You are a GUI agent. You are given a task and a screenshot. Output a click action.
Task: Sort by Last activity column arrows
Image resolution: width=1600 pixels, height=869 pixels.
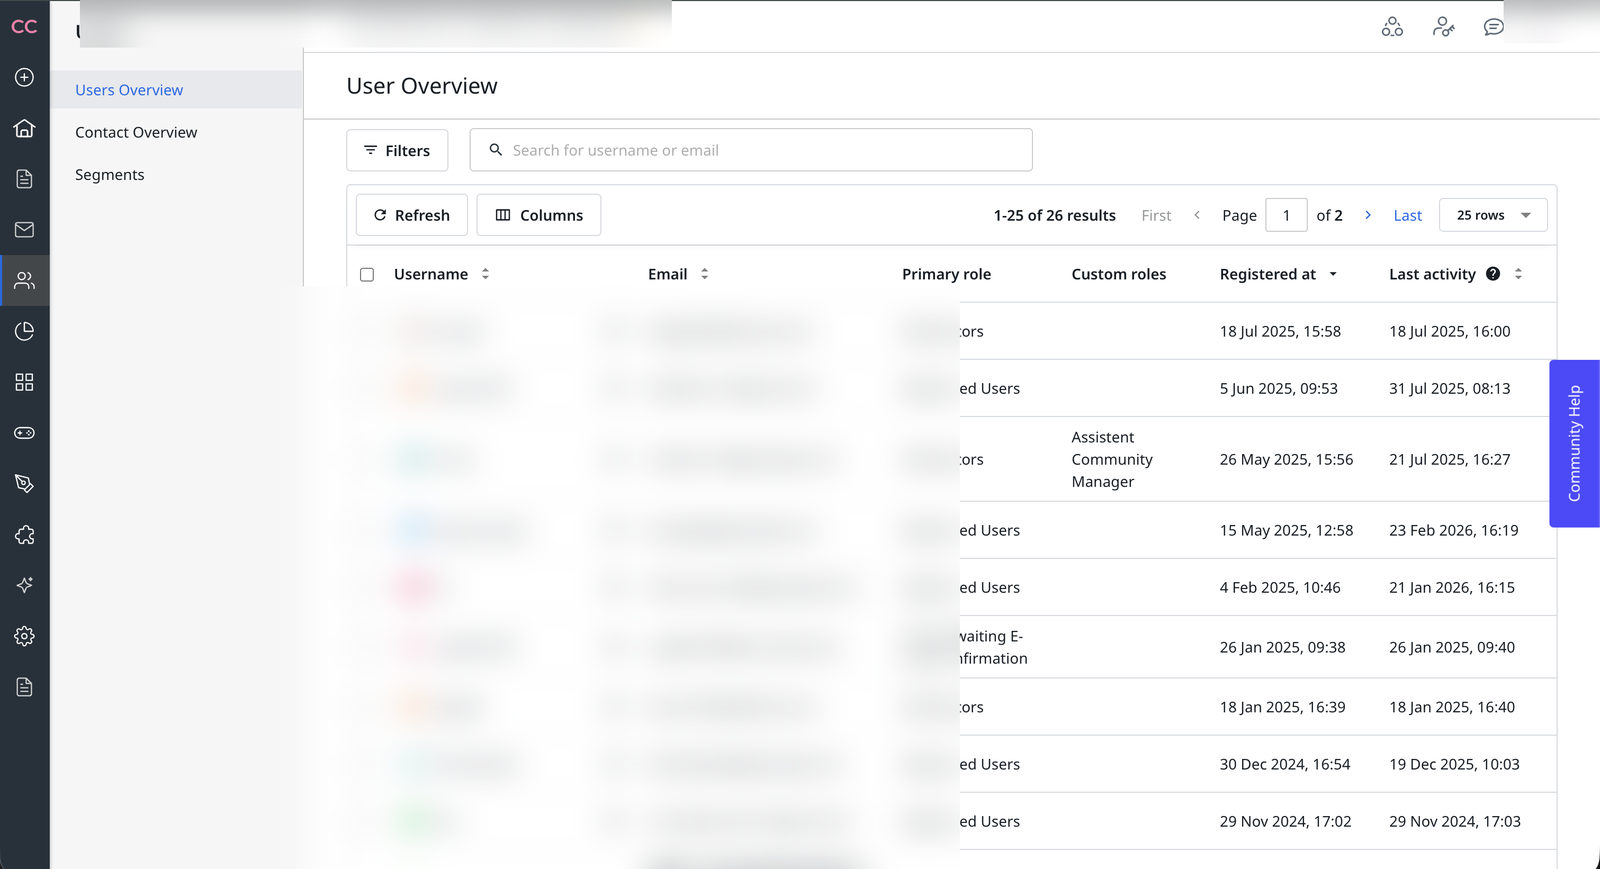click(x=1518, y=274)
